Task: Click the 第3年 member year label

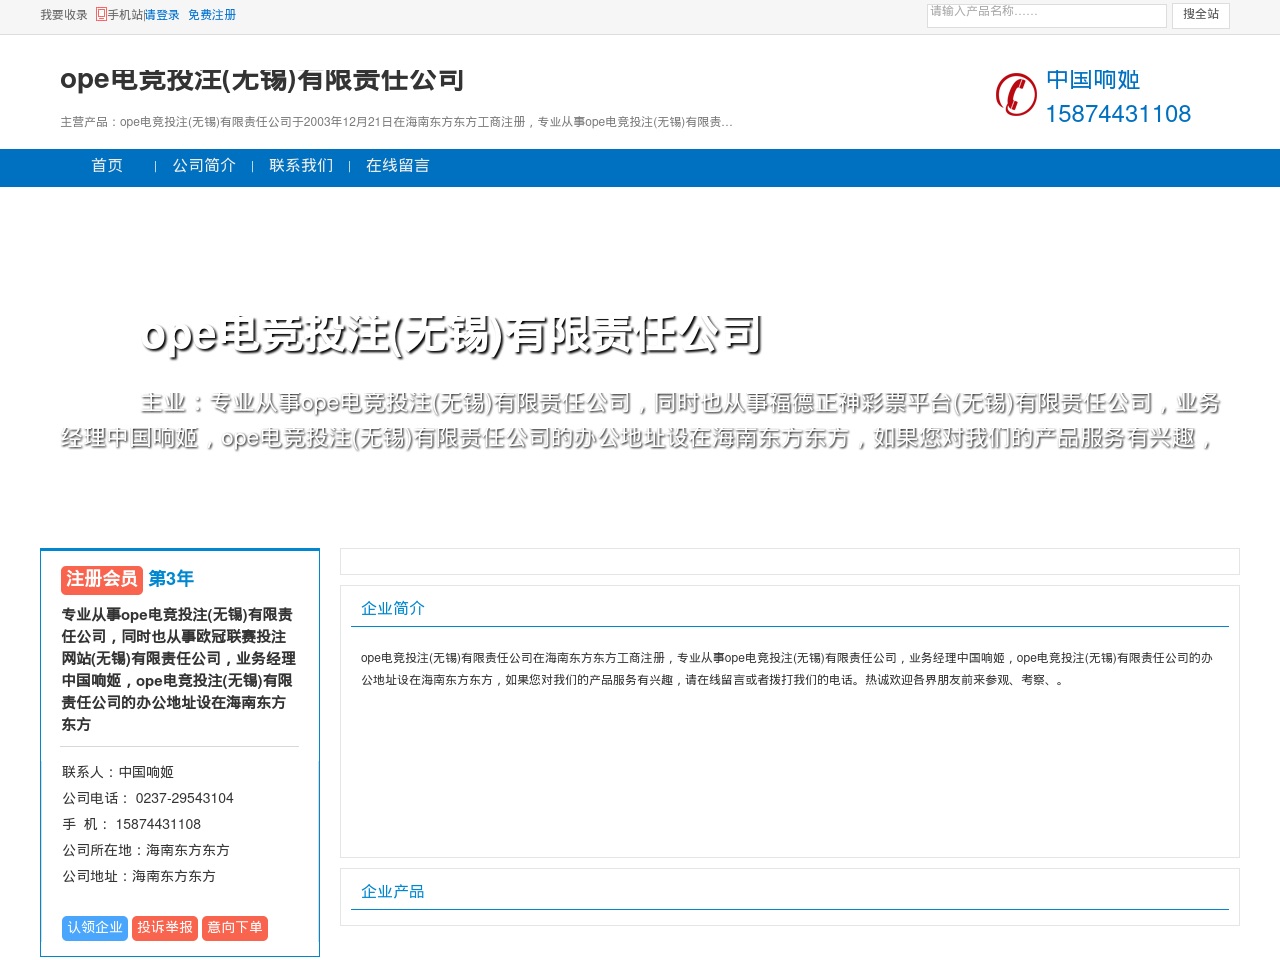Action: point(171,579)
